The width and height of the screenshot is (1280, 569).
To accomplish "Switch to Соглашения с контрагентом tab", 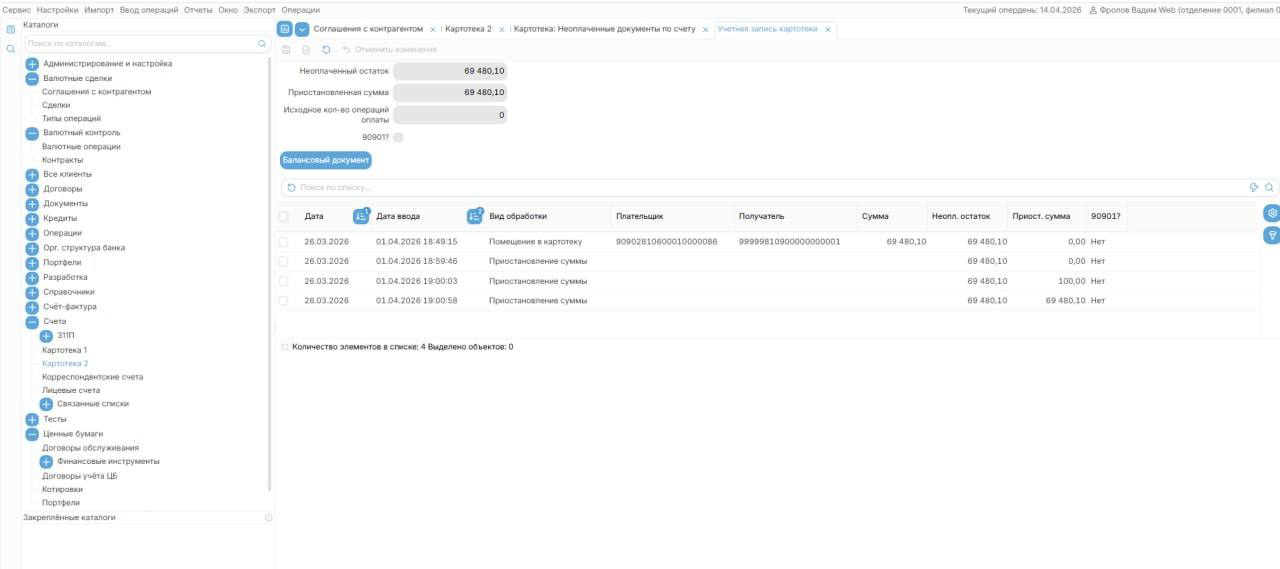I will click(x=368, y=29).
